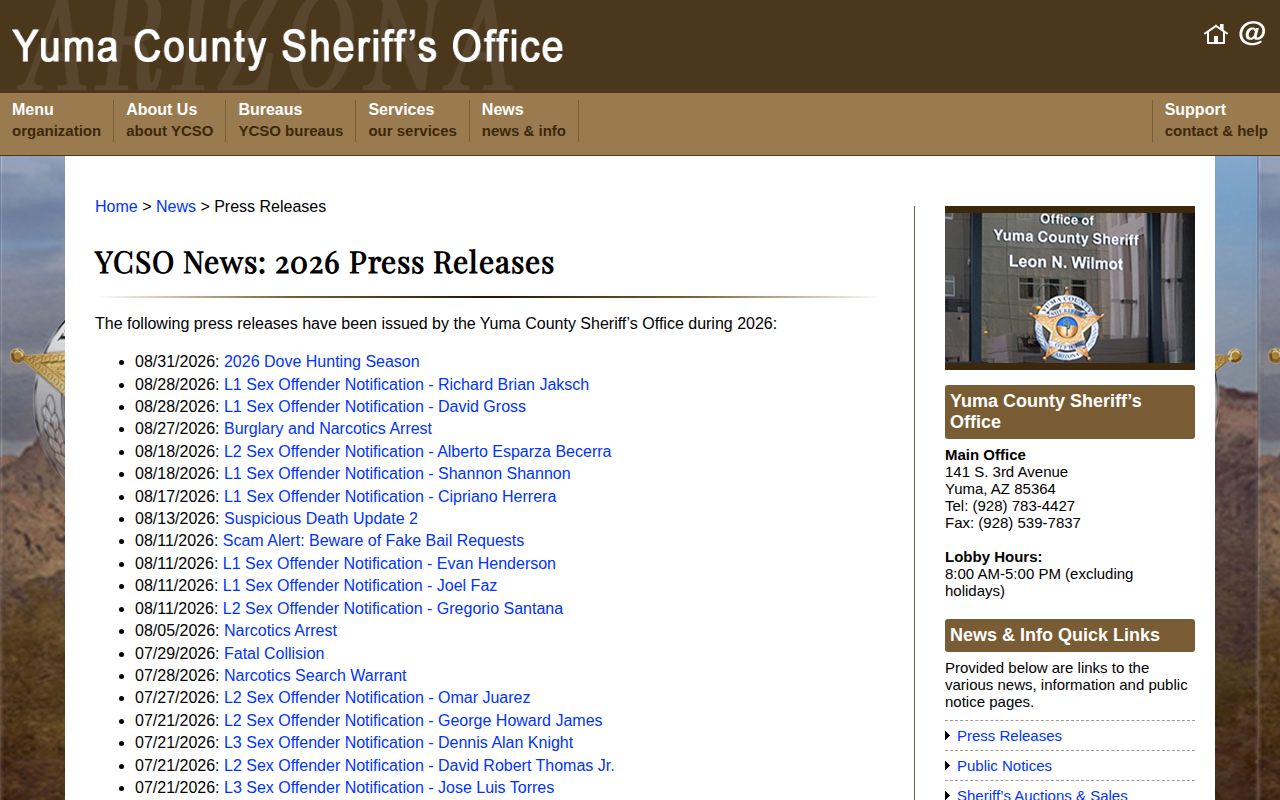Image resolution: width=1280 pixels, height=800 pixels.
Task: Open Scam Alert Fake Bail Requests release
Action: point(374,541)
